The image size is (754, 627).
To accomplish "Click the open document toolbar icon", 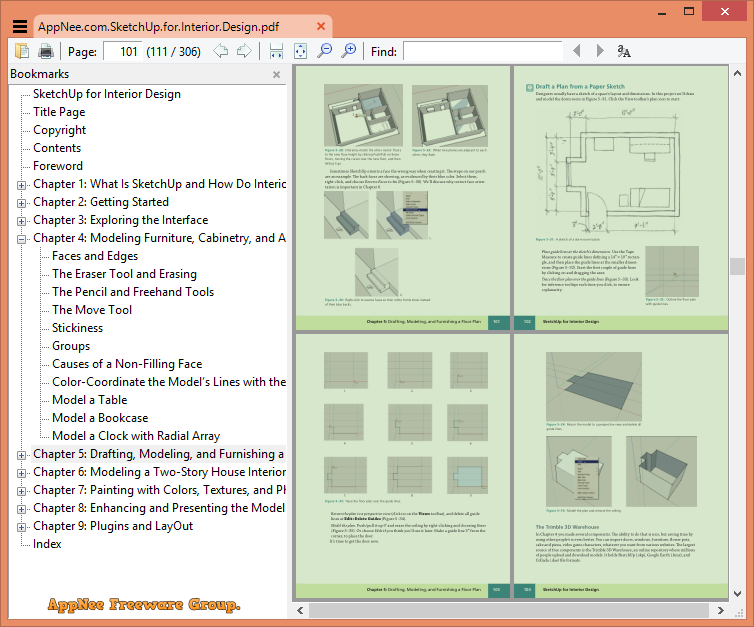I will click(x=22, y=51).
